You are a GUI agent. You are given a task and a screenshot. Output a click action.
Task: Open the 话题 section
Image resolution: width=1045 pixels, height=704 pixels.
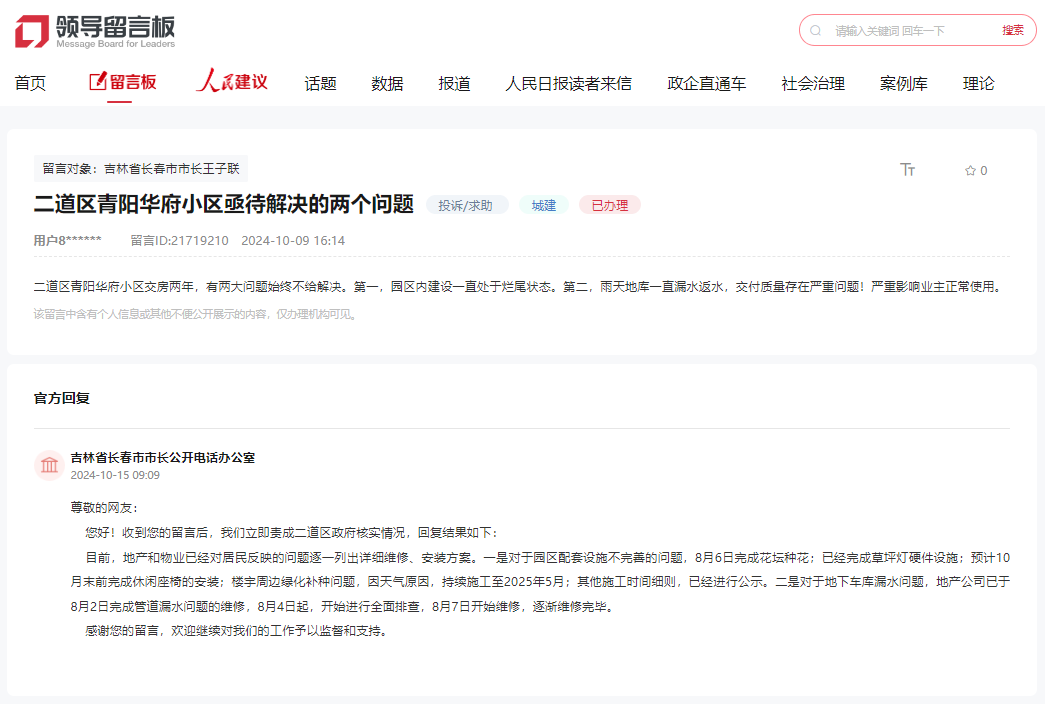(318, 83)
